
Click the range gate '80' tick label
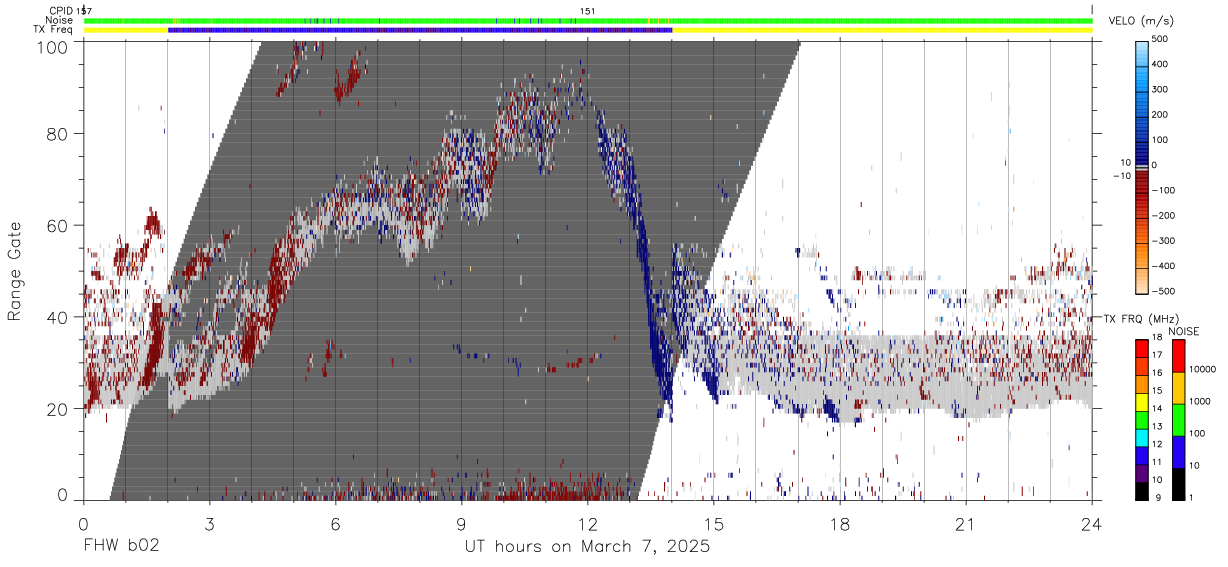59,134
